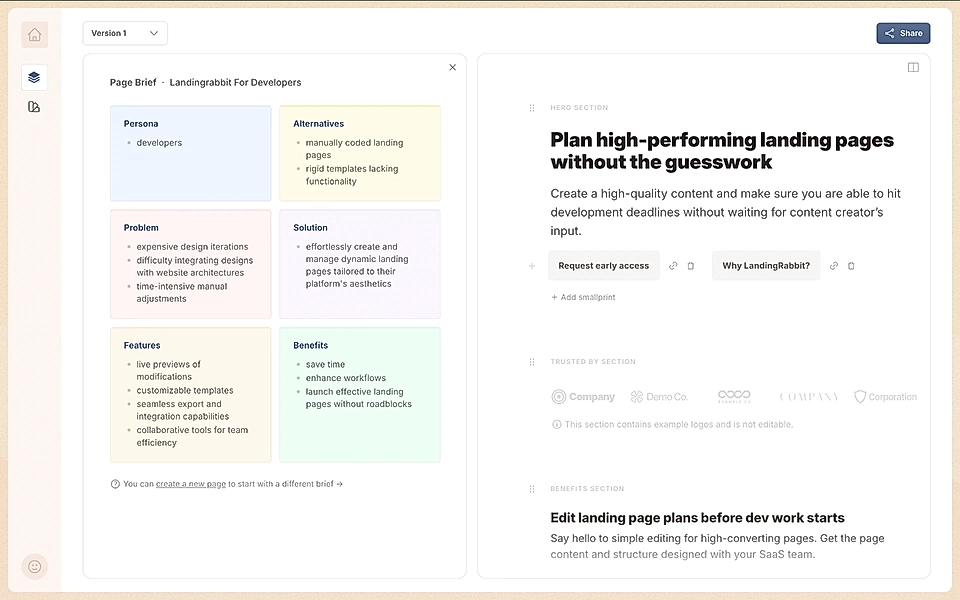Screen dimensions: 960x600
Task: Click the Share button
Action: tap(903, 33)
